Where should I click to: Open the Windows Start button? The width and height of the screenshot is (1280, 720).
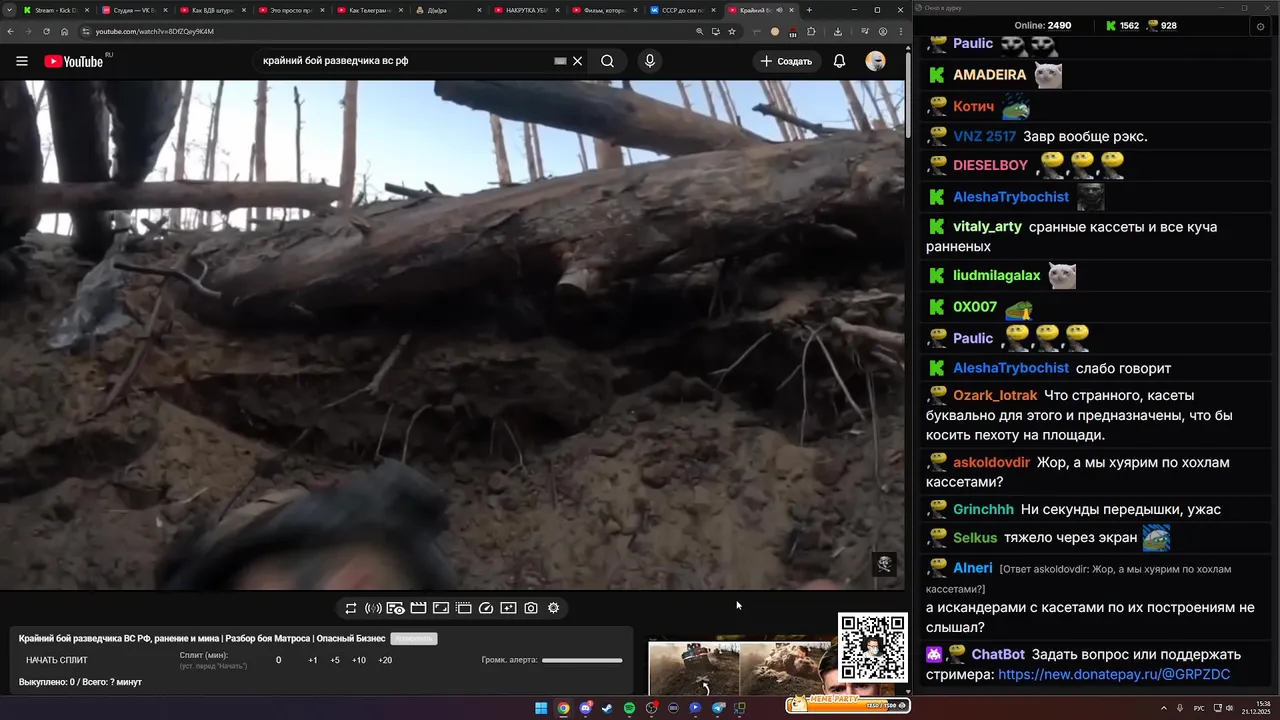pyautogui.click(x=541, y=708)
